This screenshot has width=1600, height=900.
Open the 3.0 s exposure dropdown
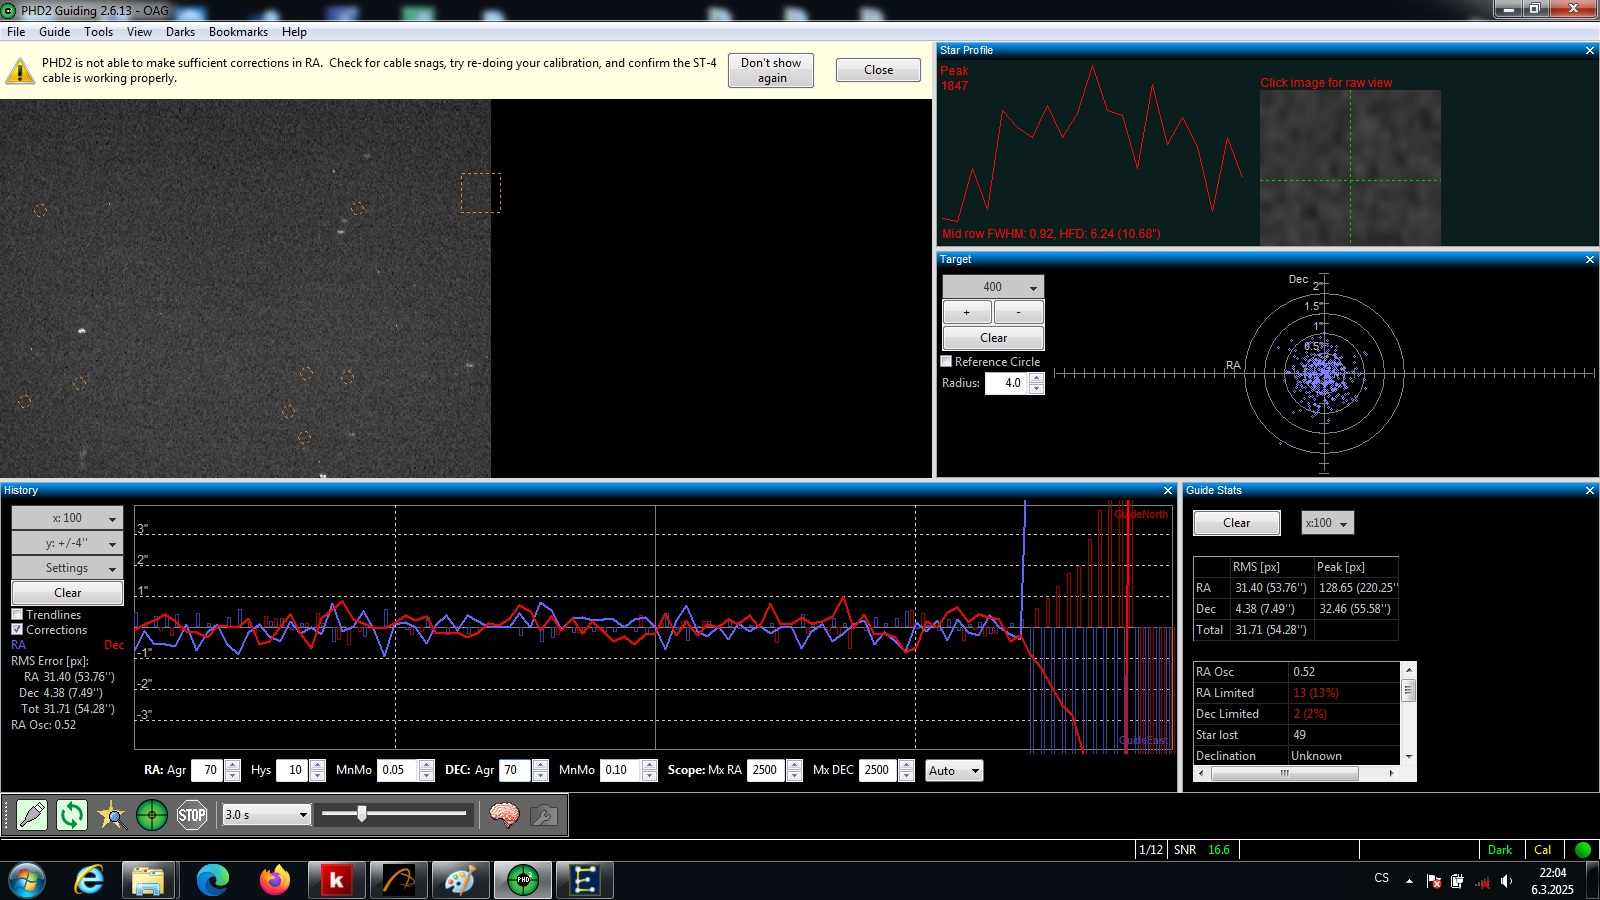pyautogui.click(x=266, y=815)
